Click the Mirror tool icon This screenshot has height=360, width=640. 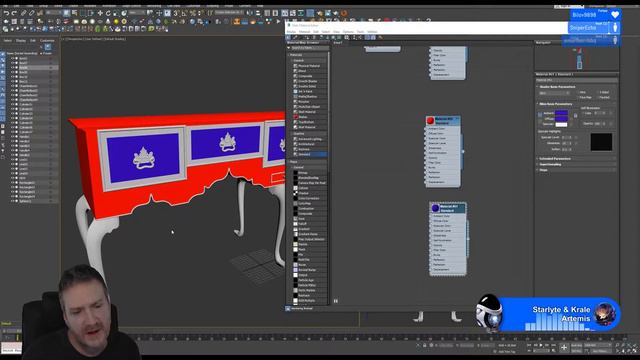pyautogui.click(x=251, y=13)
